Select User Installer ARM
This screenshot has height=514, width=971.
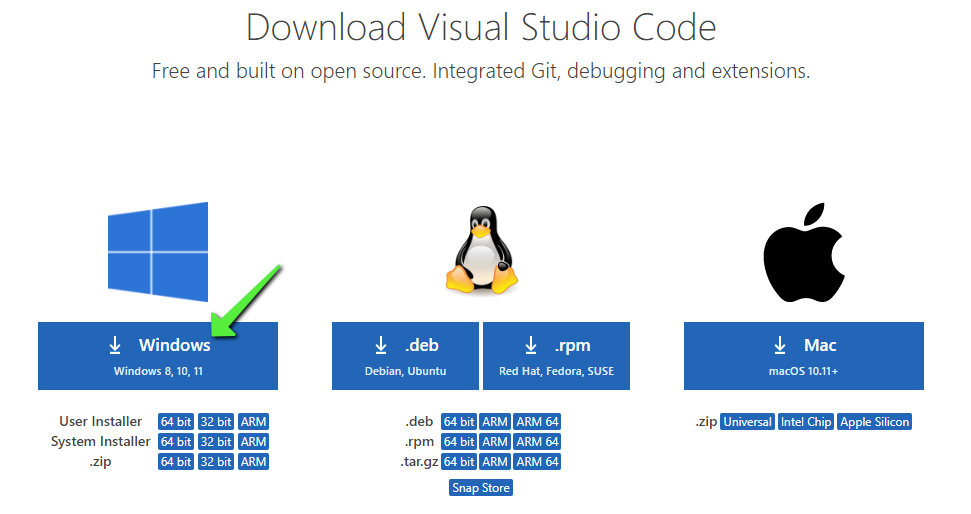253,422
